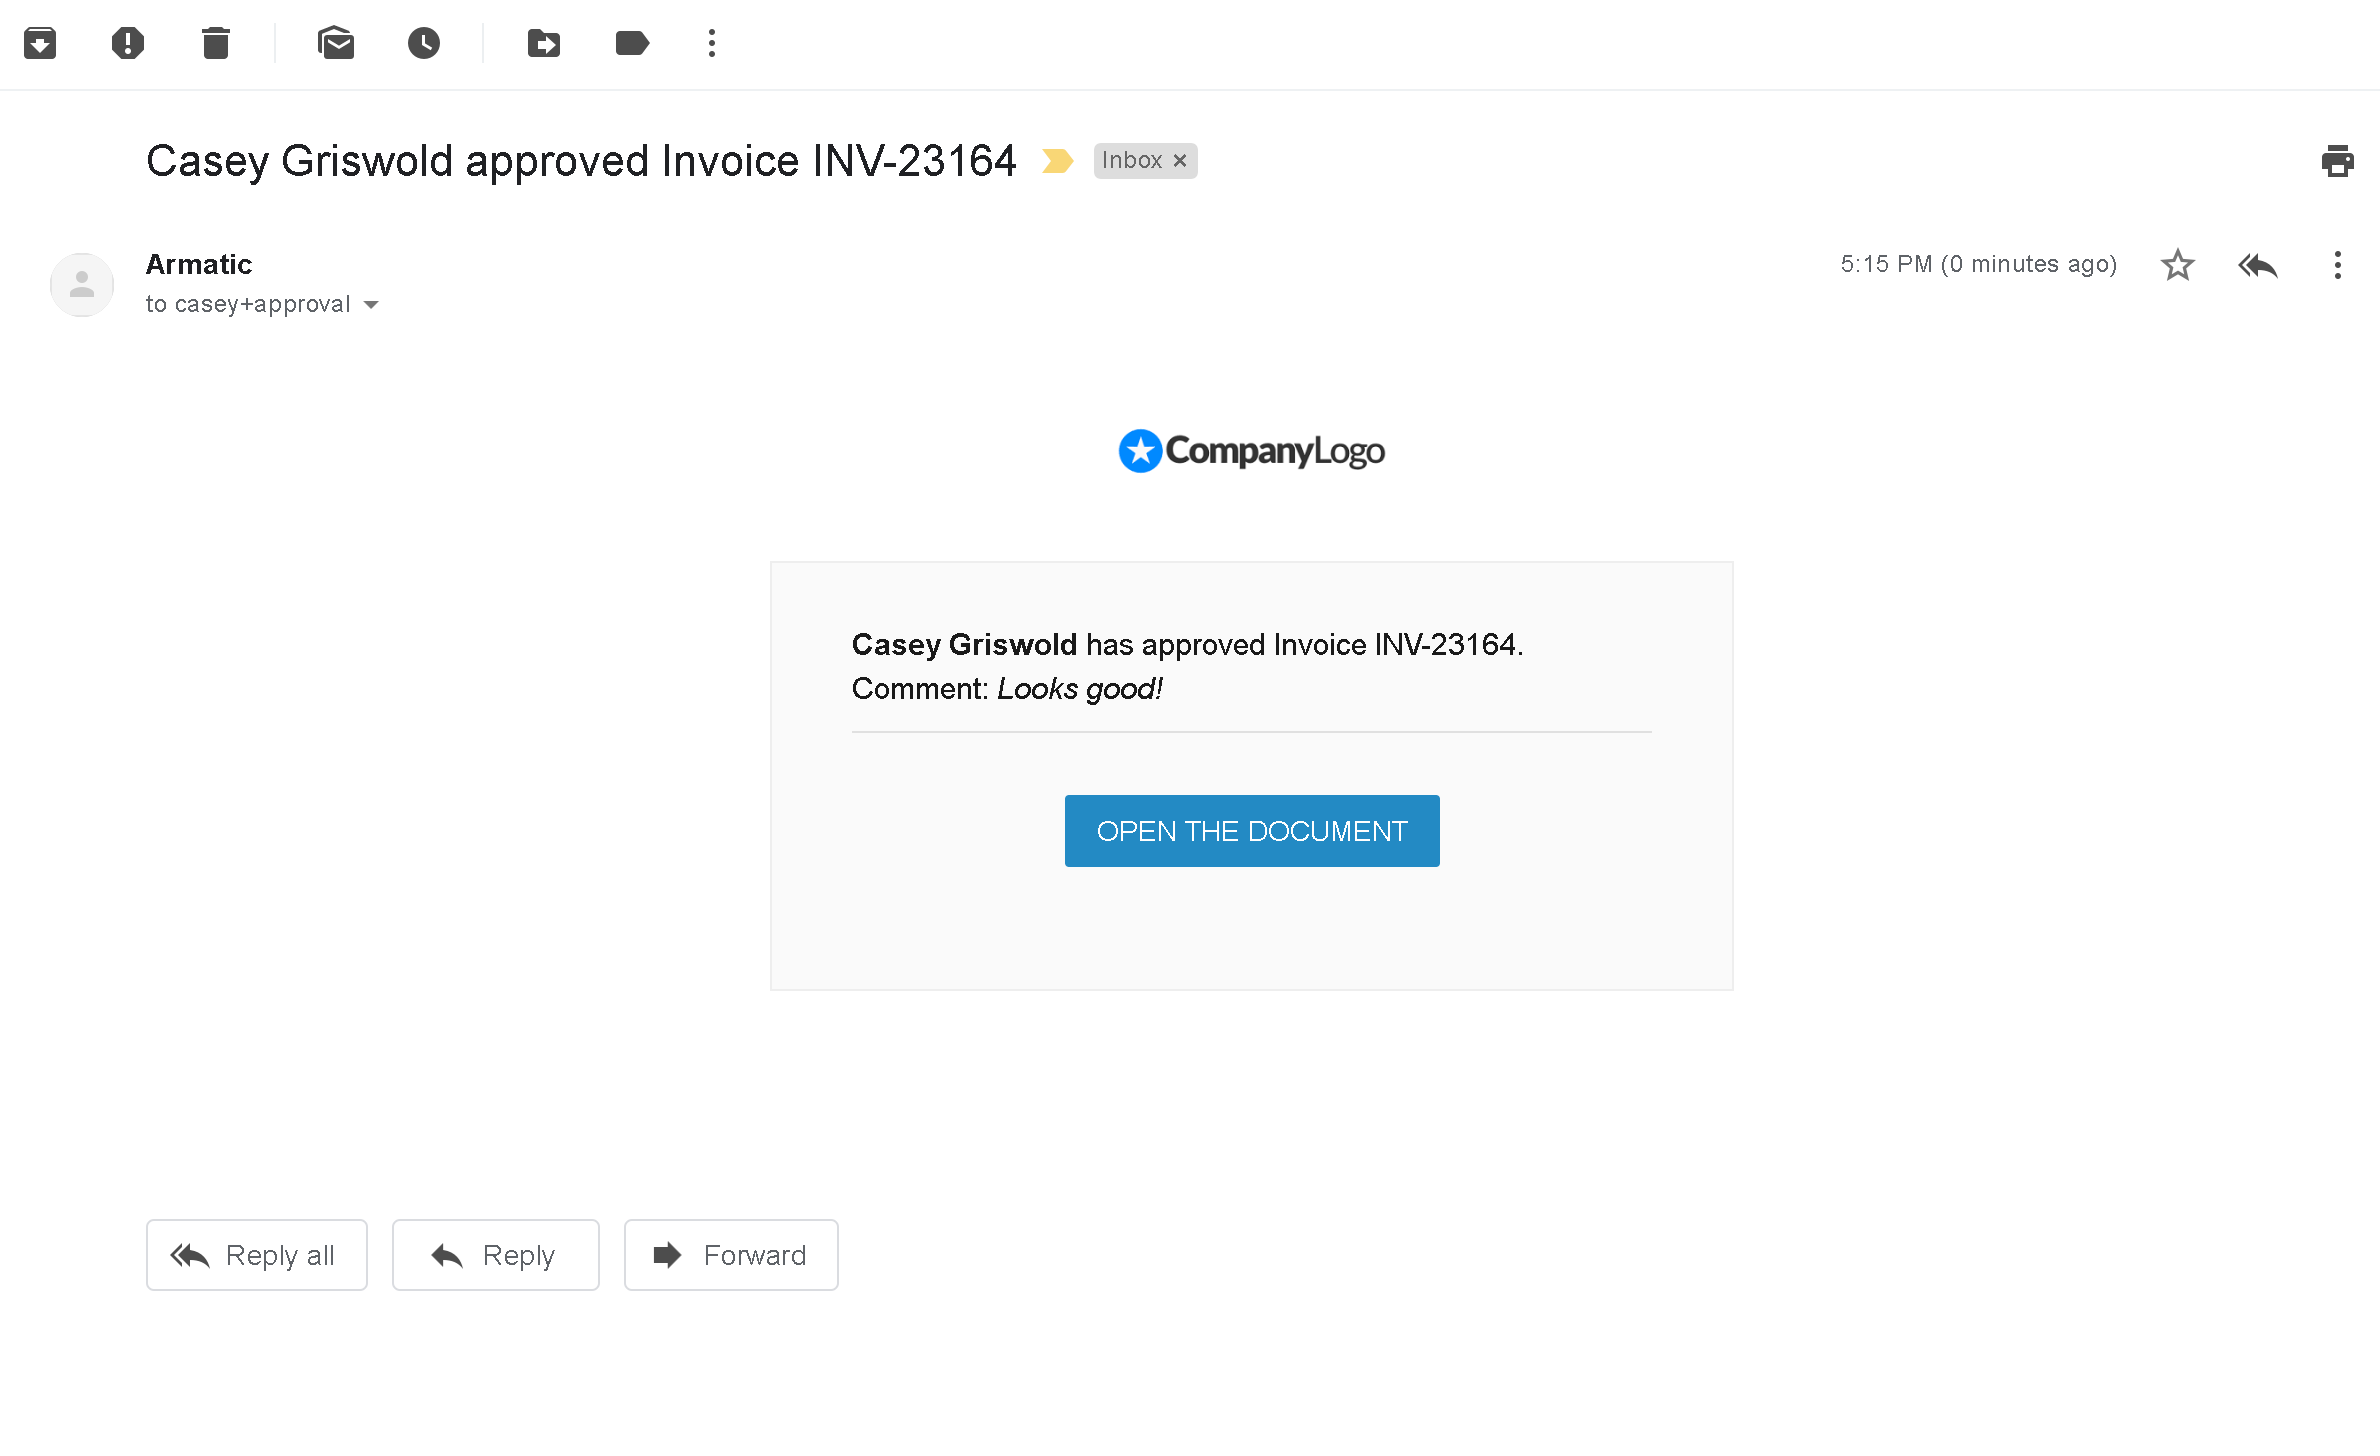Viewport: 2380px width, 1456px height.
Task: Click the CompanyLogo image
Action: 1252,451
